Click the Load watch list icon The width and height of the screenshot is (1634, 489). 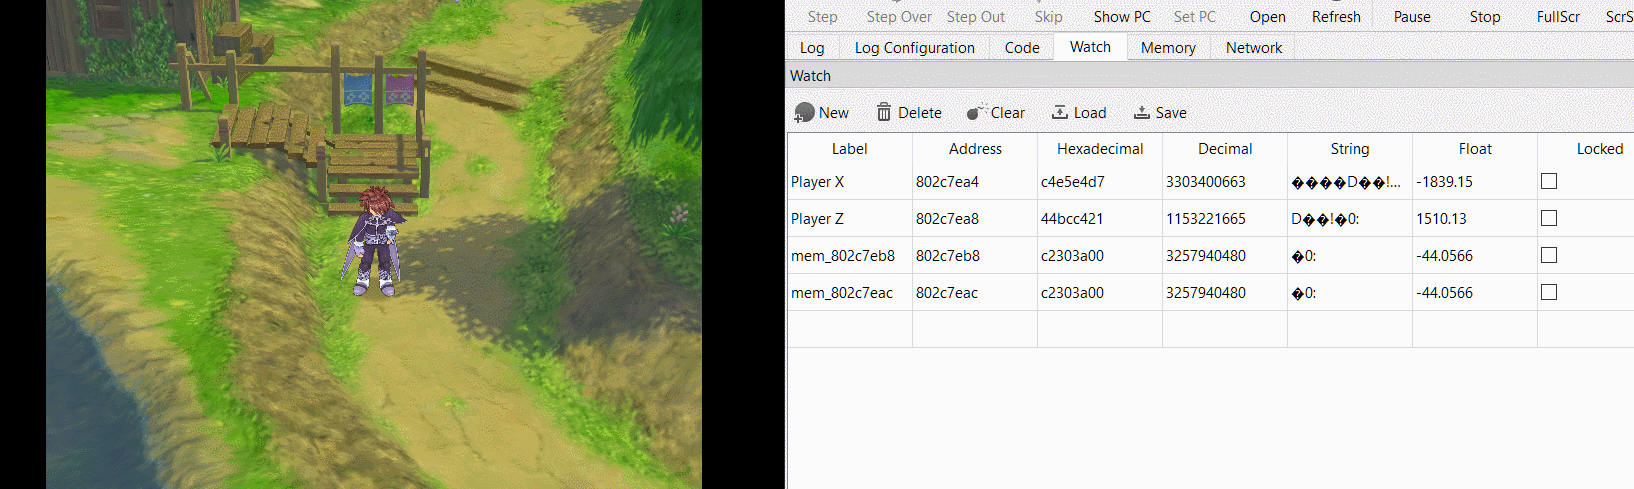pos(1060,112)
